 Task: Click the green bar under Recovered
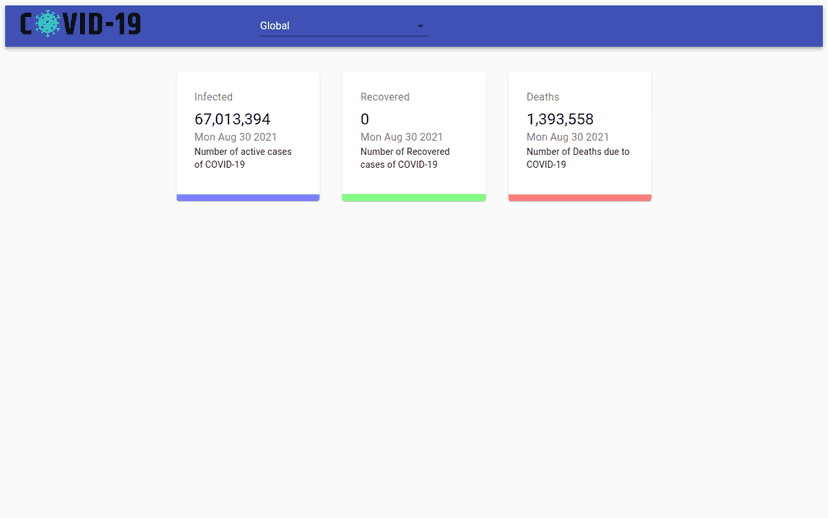[413, 198]
